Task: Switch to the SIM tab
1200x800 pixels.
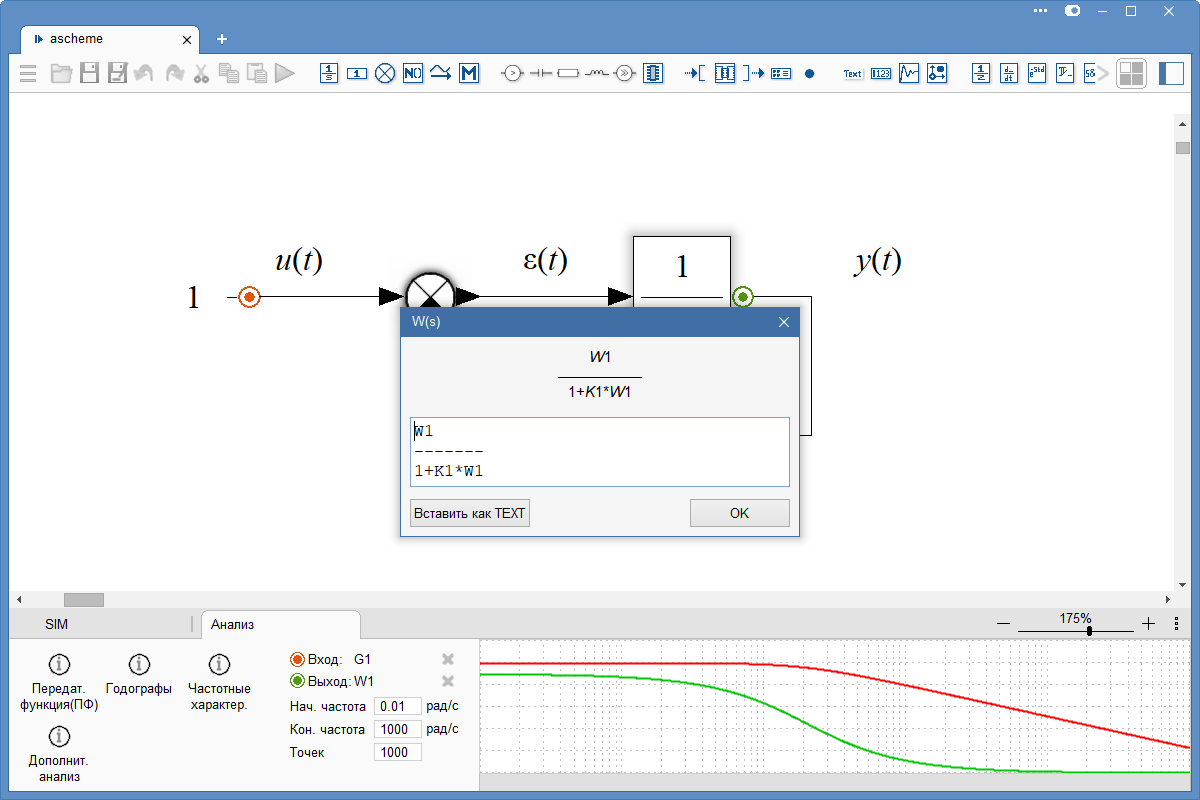Action: pos(57,624)
